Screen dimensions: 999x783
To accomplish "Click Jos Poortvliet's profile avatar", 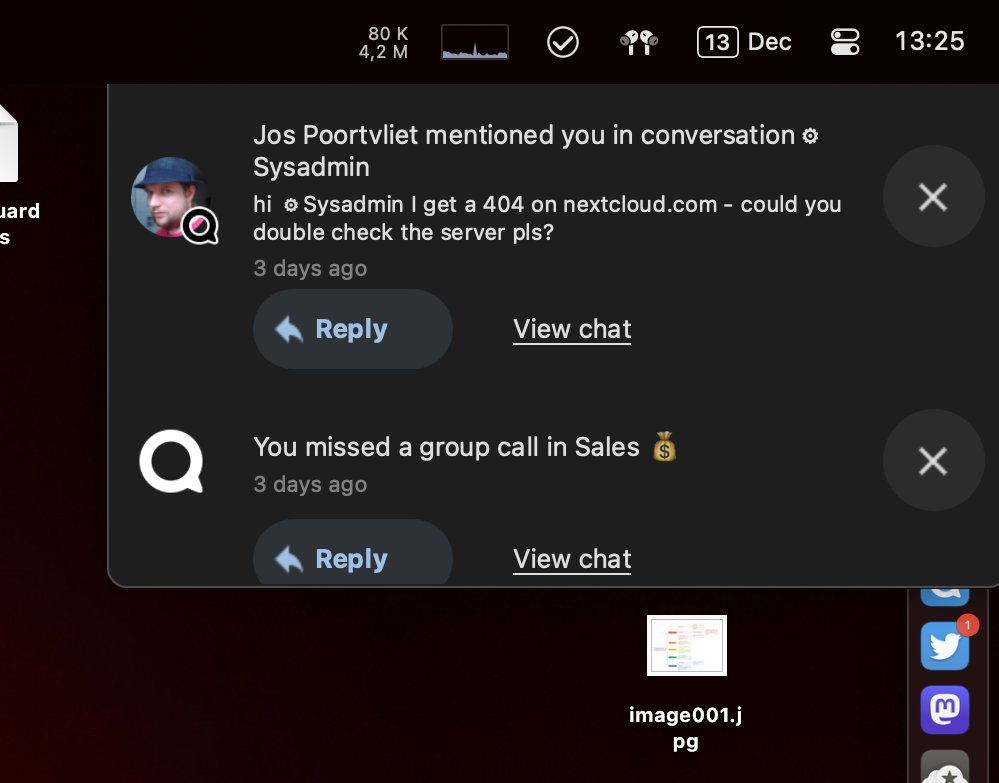I will tap(170, 196).
